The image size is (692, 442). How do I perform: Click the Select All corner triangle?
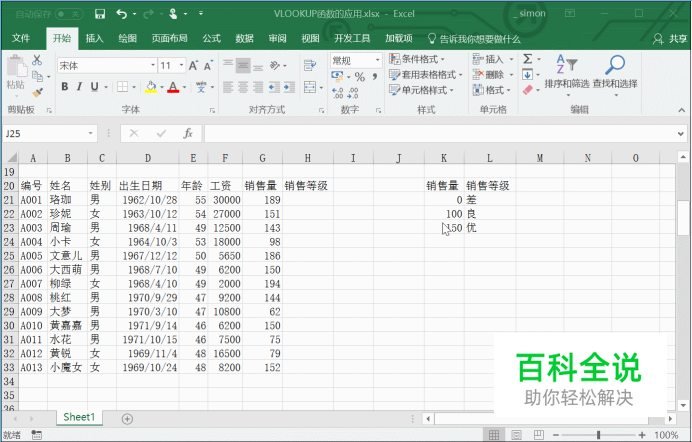click(x=11, y=157)
